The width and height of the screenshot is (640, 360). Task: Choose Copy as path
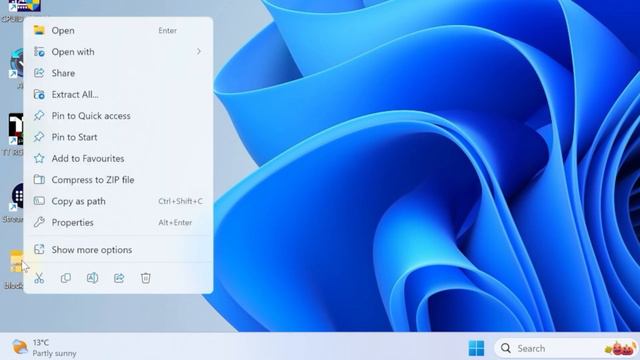pyautogui.click(x=118, y=201)
